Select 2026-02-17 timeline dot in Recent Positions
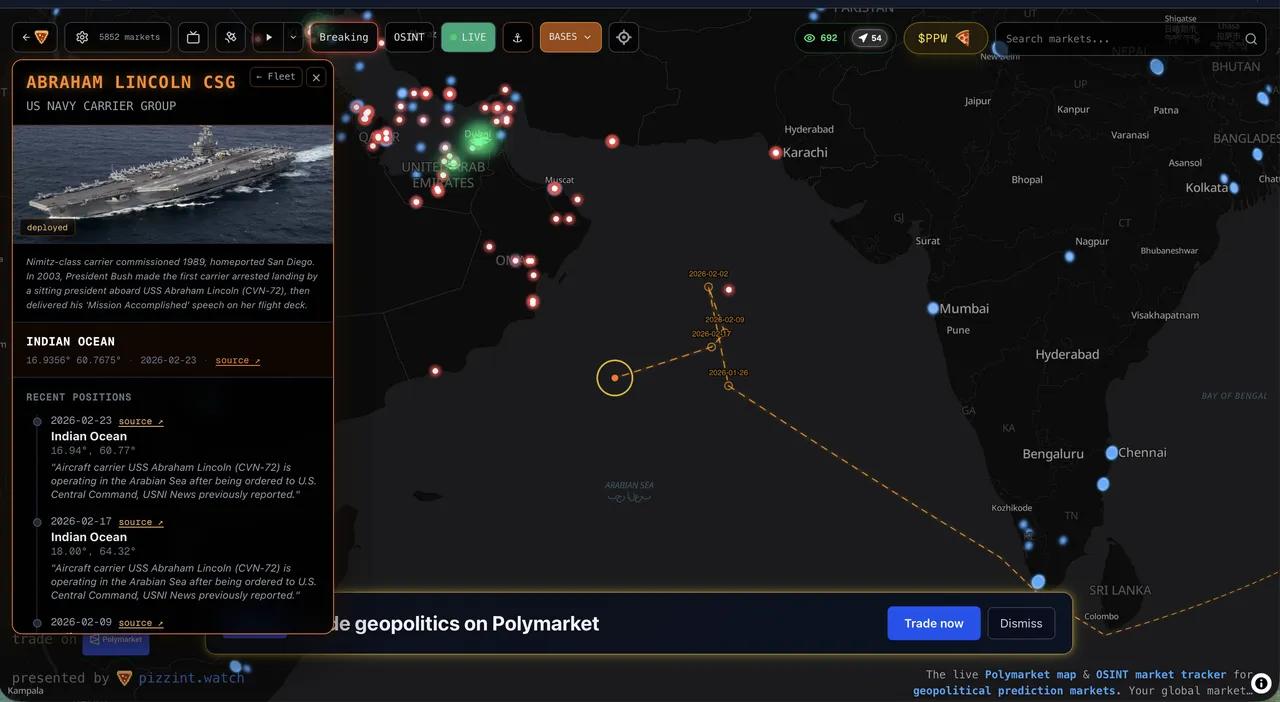 (37, 522)
